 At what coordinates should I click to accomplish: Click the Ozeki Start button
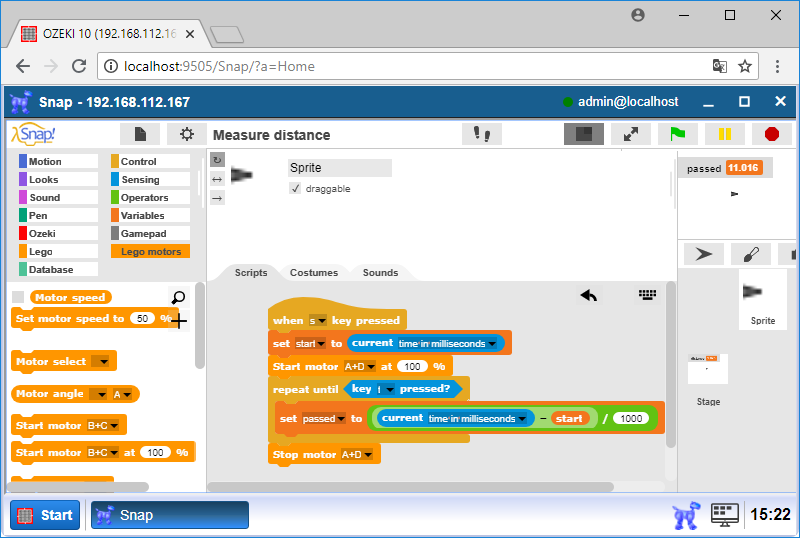45,515
